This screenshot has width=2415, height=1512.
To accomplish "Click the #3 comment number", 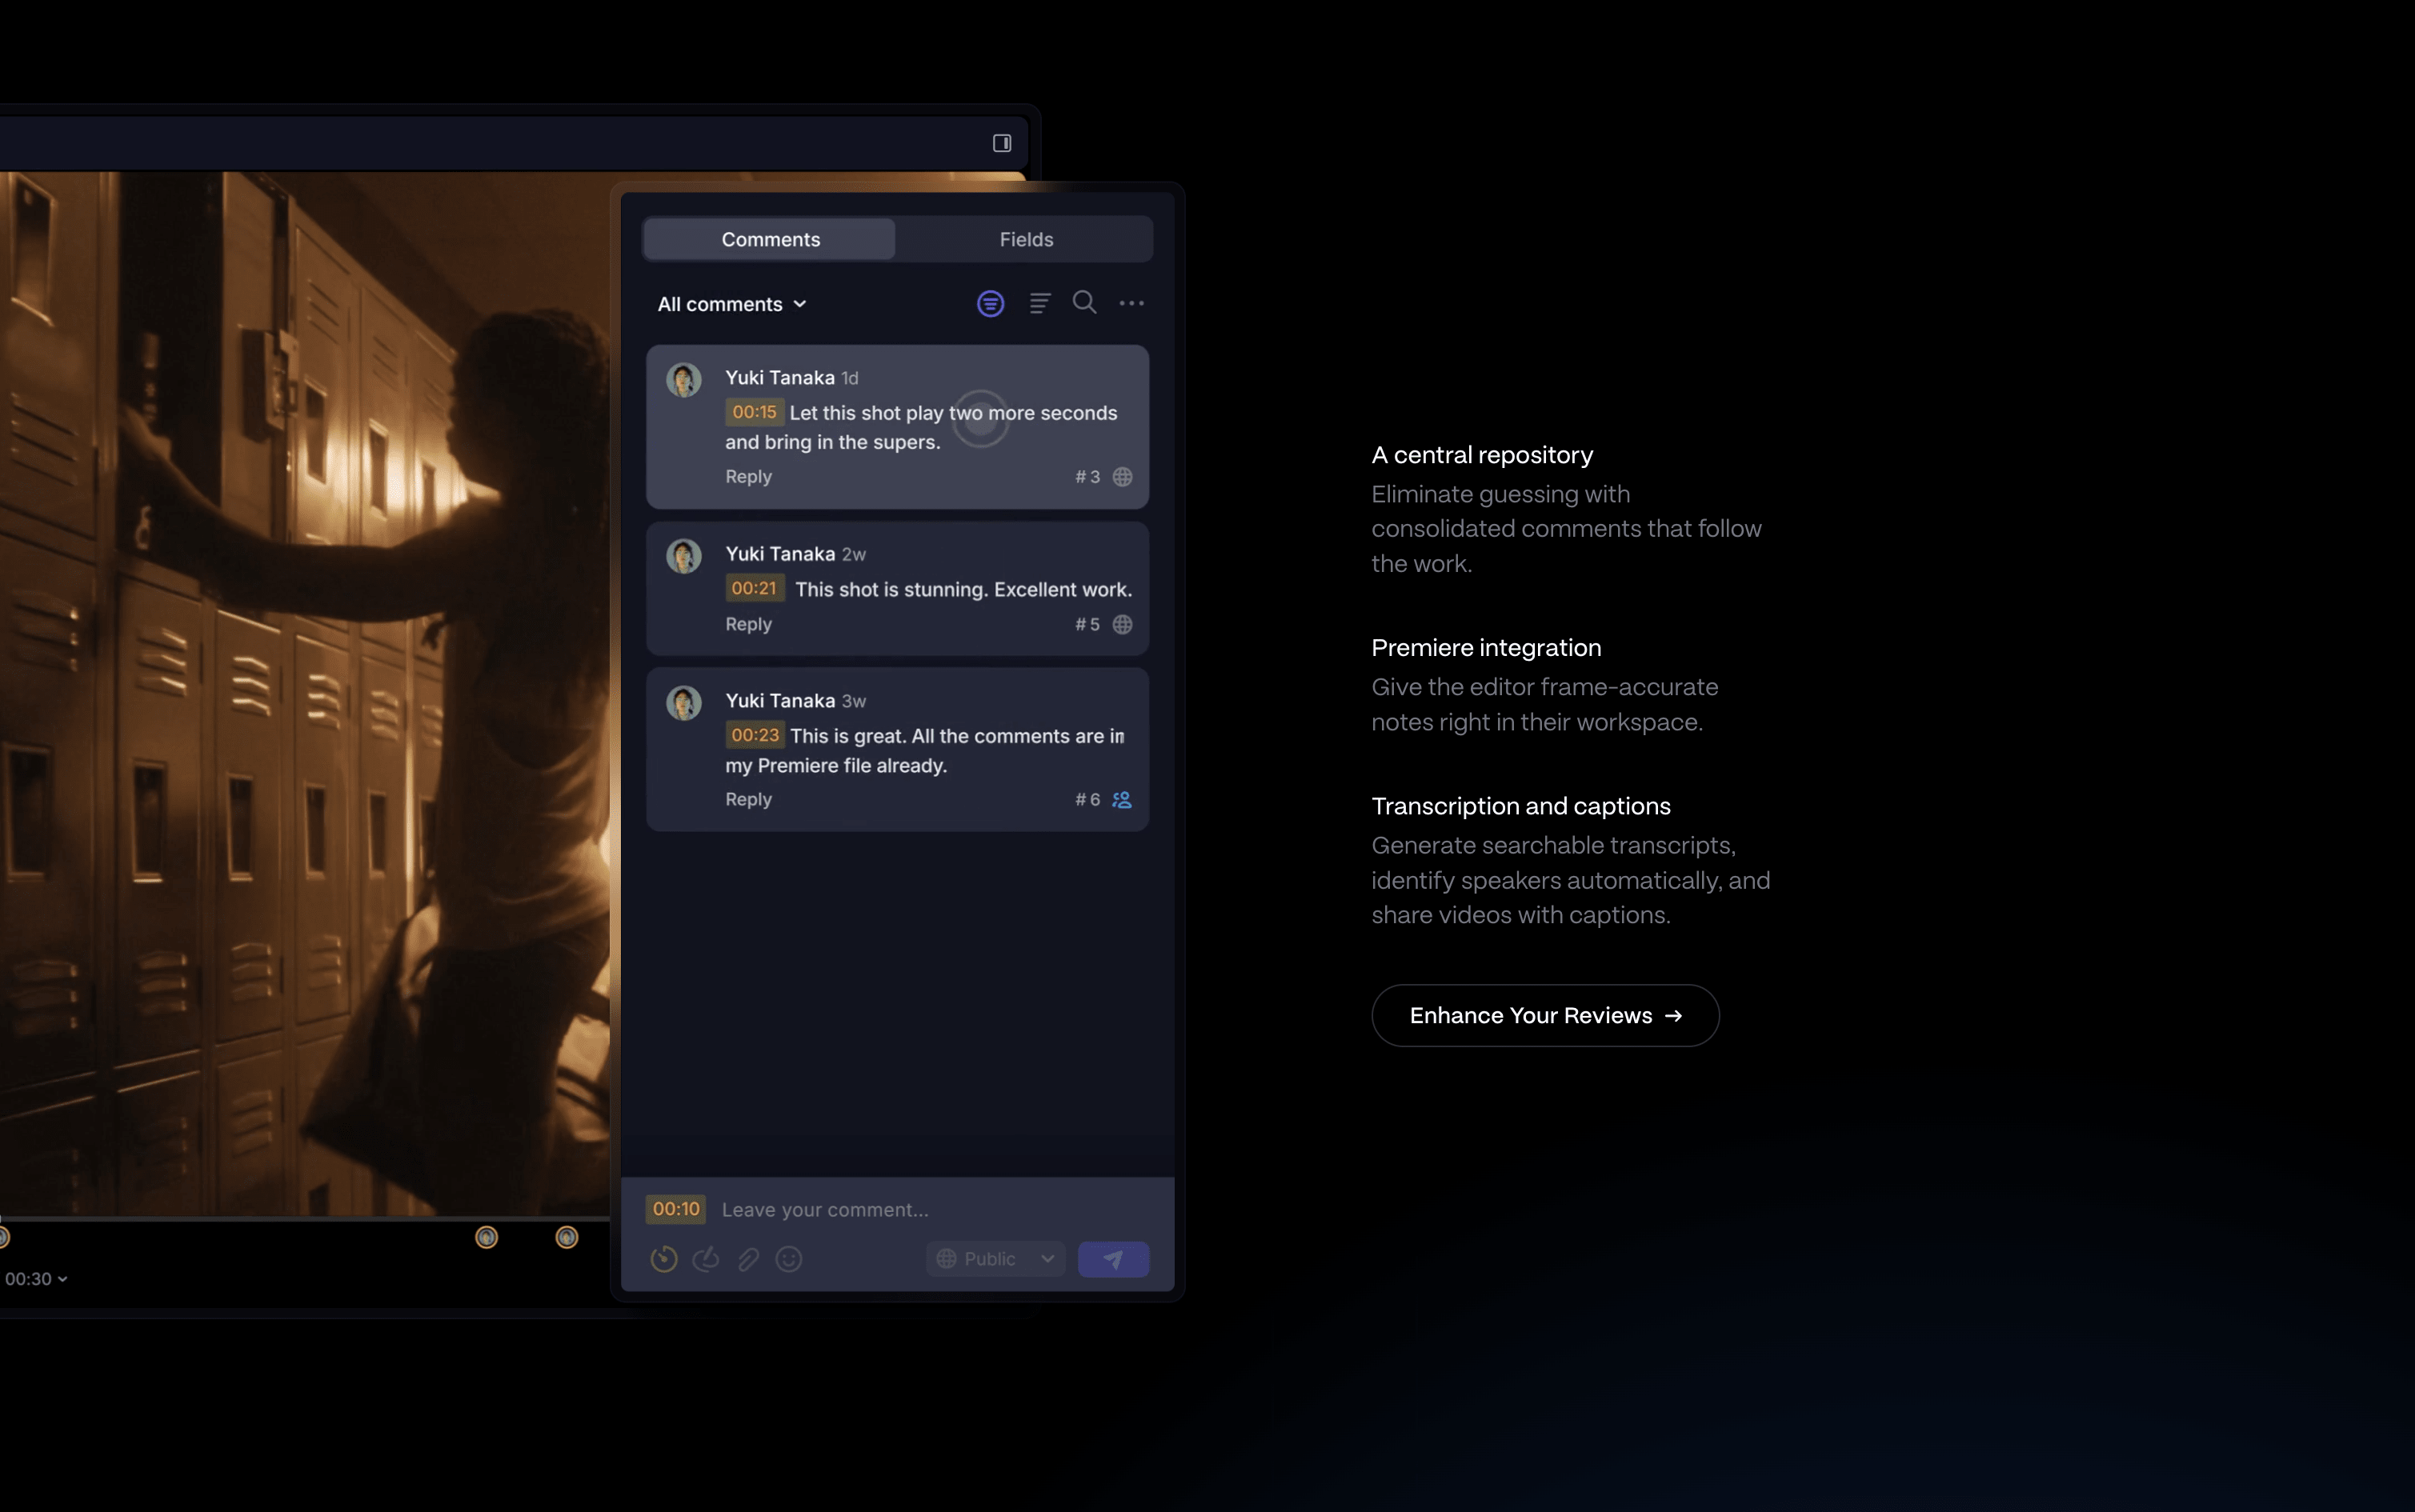I will [x=1087, y=477].
